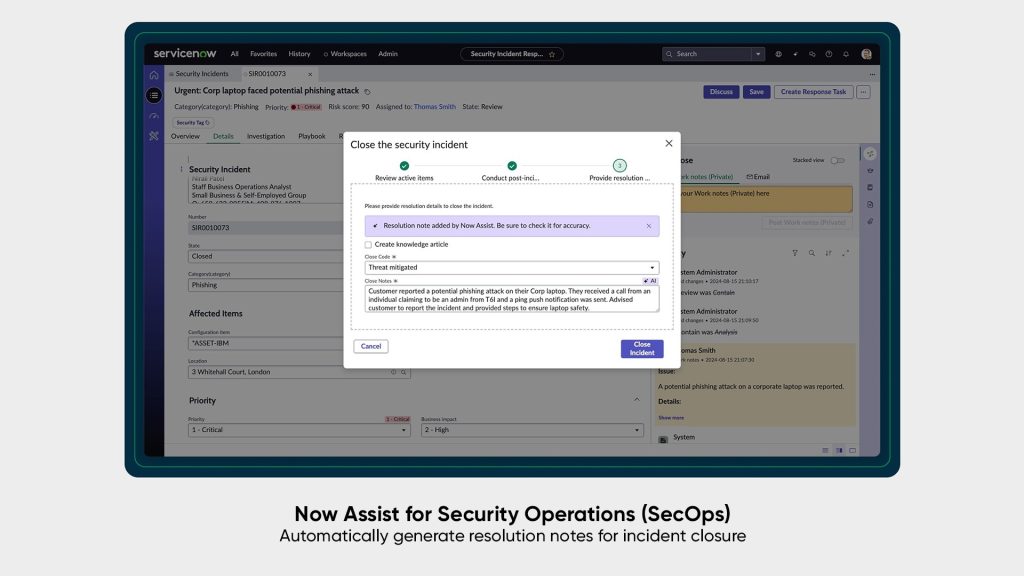This screenshot has width=1024, height=576.
Task: Expand the global Search options arrow
Action: [x=758, y=54]
